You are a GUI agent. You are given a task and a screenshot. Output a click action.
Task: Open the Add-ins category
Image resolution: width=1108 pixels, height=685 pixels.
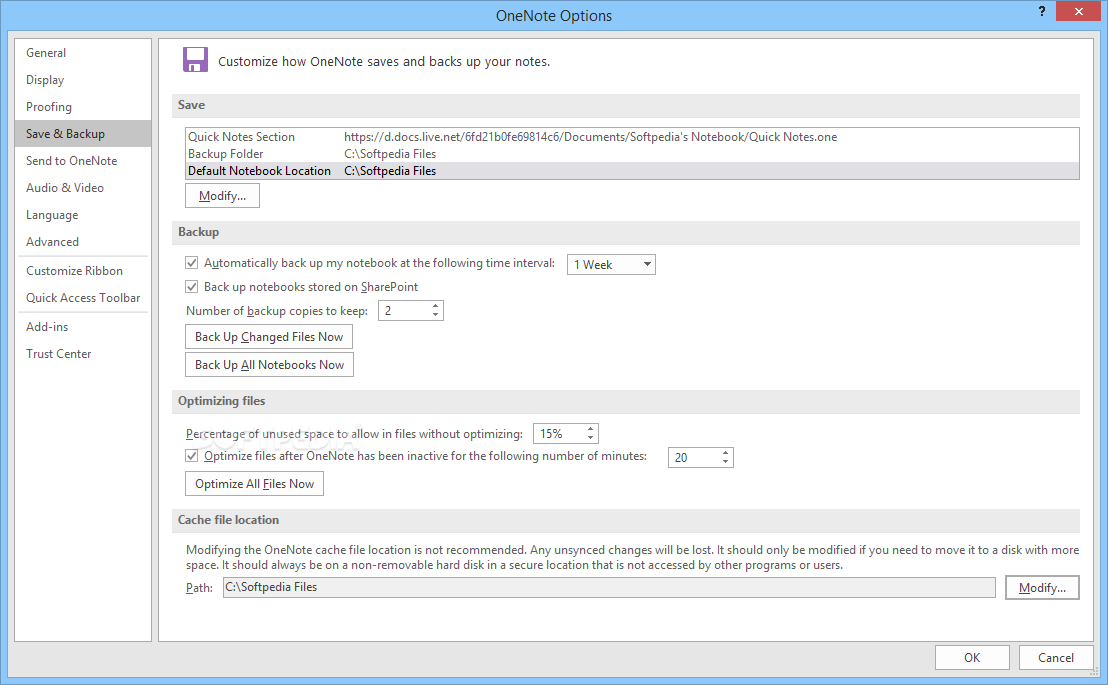[83, 327]
